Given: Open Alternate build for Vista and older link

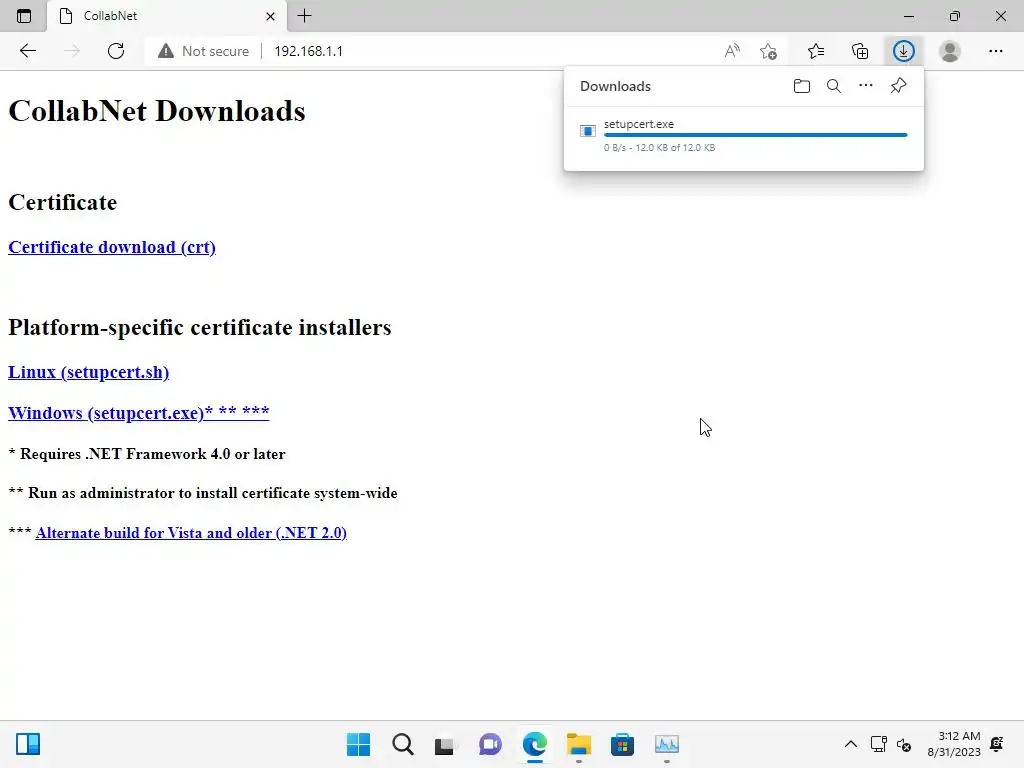Looking at the screenshot, I should pyautogui.click(x=191, y=533).
